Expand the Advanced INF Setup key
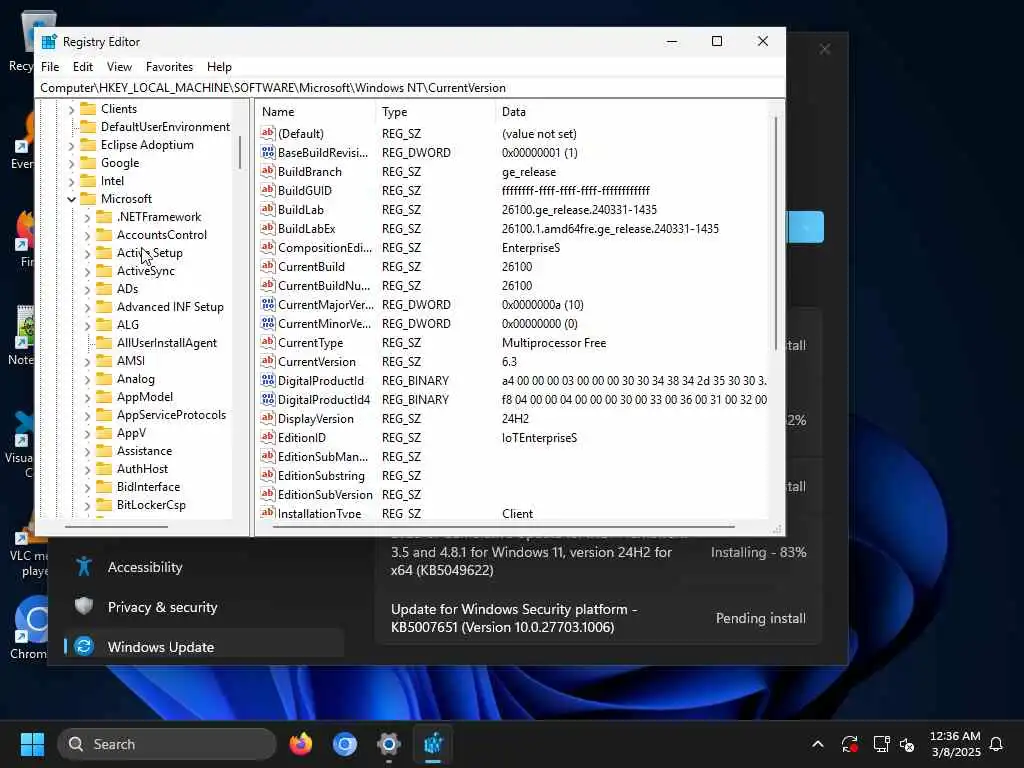 88,308
